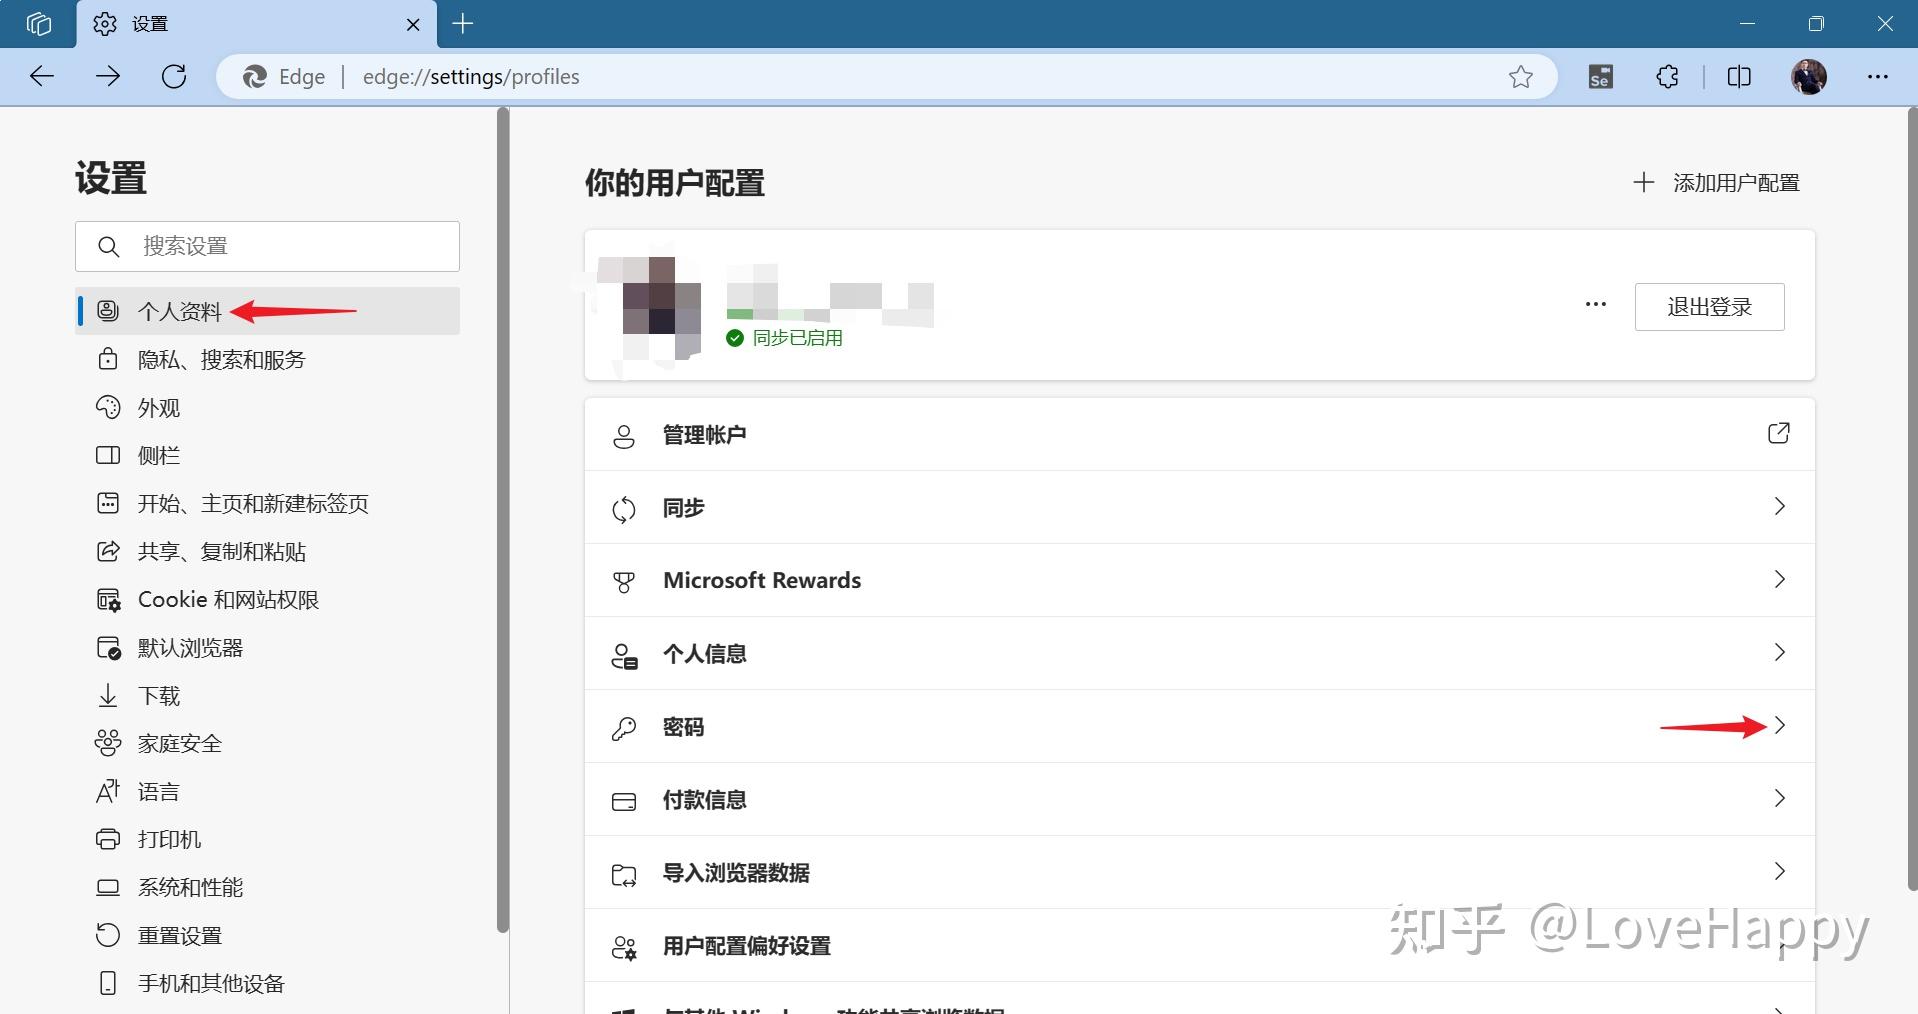Toggle split screen view icon
This screenshot has width=1918, height=1014.
(x=1739, y=76)
